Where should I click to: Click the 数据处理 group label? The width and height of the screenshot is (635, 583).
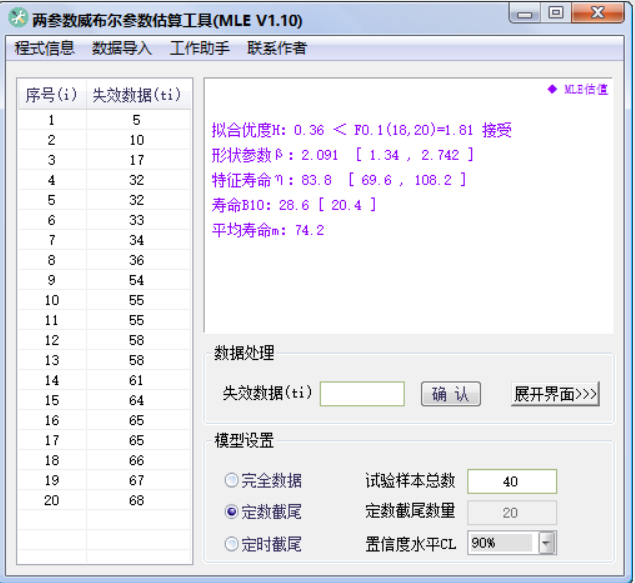coord(244,353)
